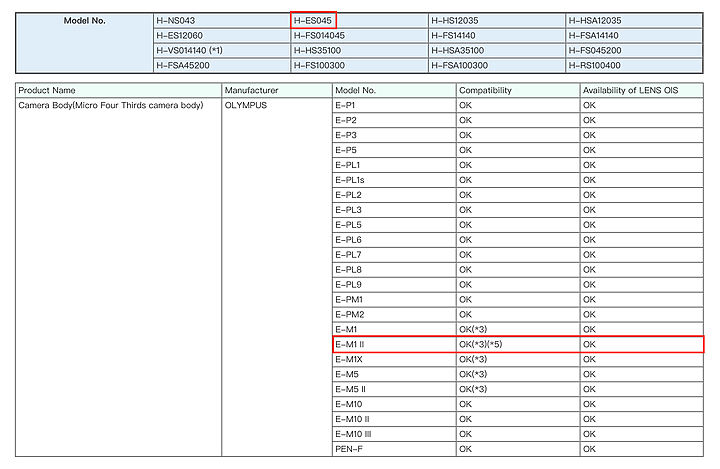
Task: Click the E-P1 model row
Action: (394, 105)
